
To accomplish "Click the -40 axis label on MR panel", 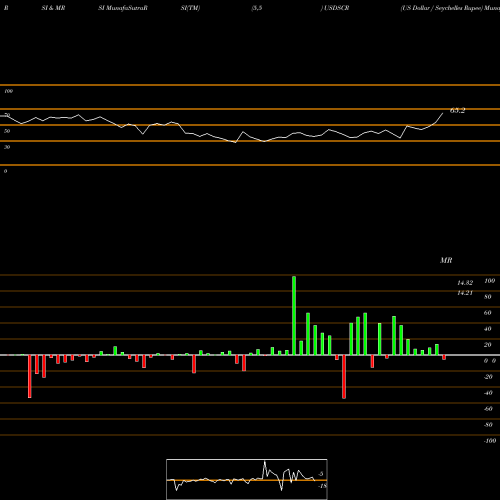I will click(x=488, y=393).
